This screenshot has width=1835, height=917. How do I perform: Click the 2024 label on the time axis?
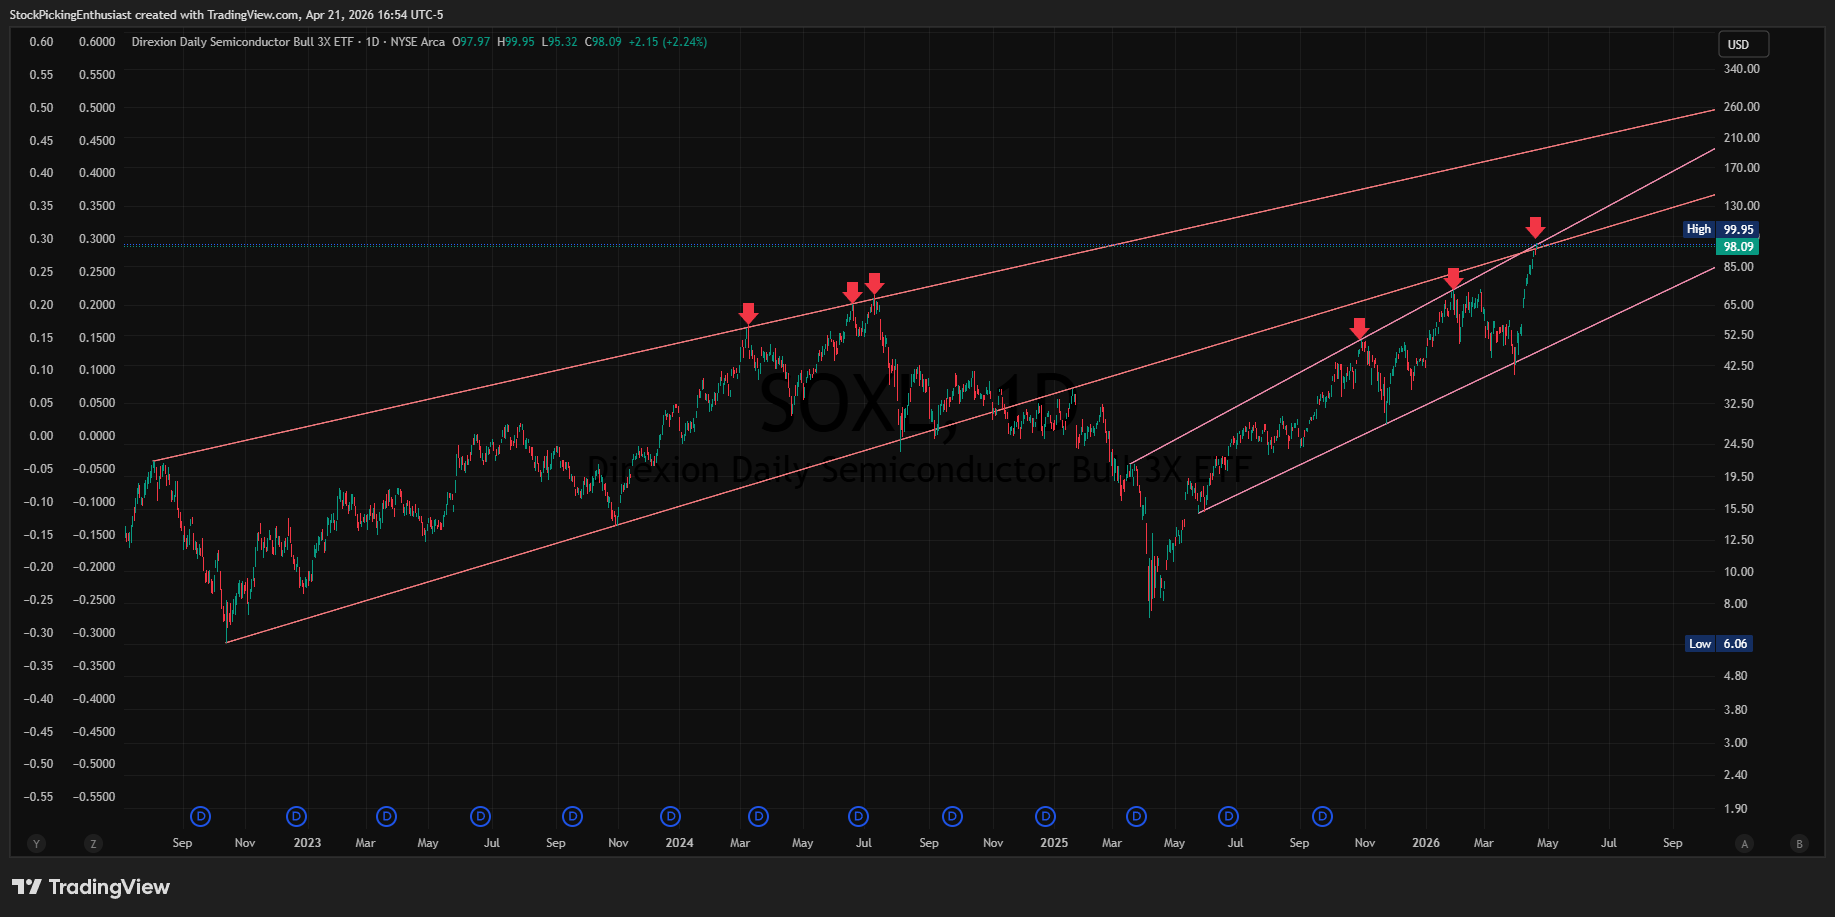(x=680, y=843)
